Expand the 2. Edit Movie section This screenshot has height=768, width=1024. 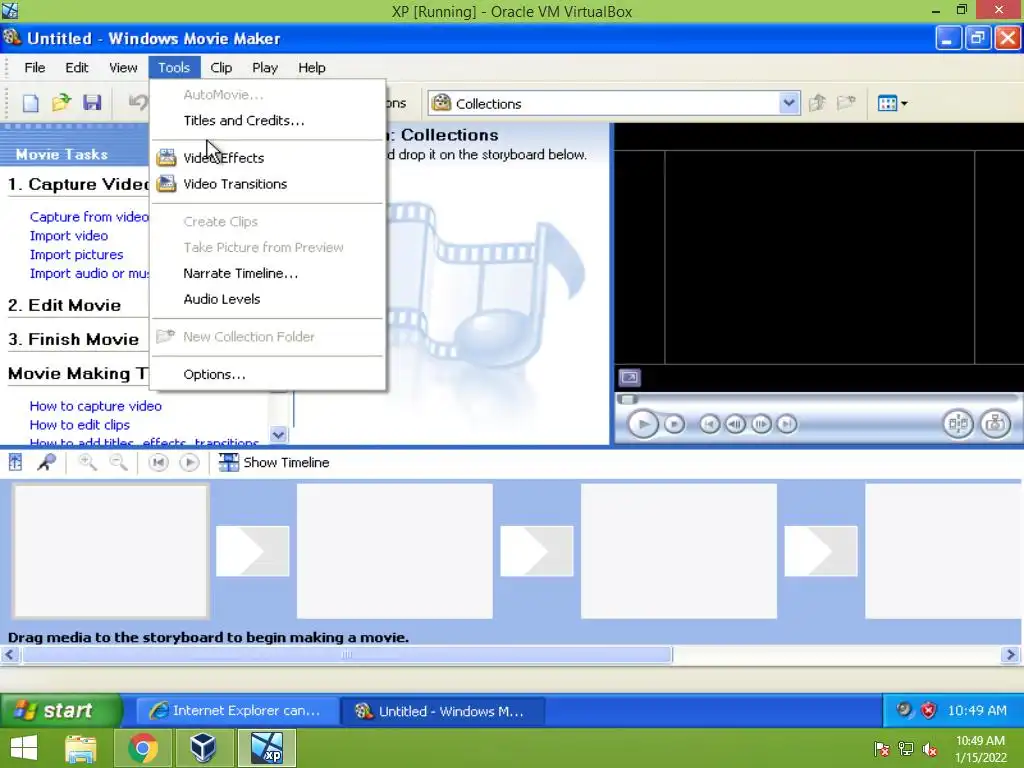click(65, 305)
